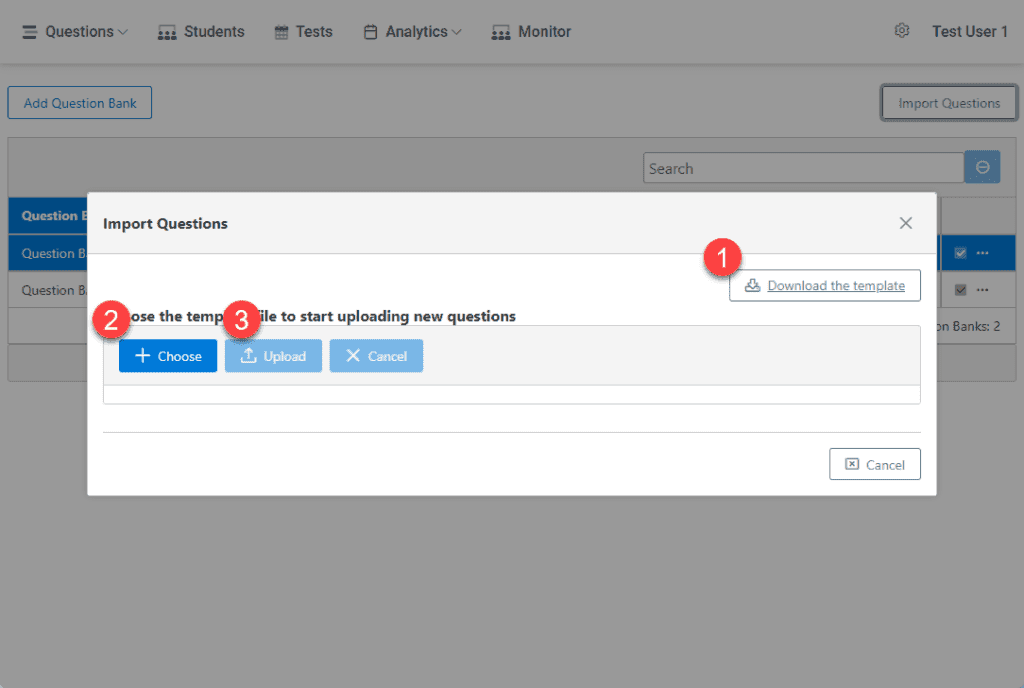This screenshot has width=1024, height=688.
Task: Open settings via the gear icon
Action: 902,31
